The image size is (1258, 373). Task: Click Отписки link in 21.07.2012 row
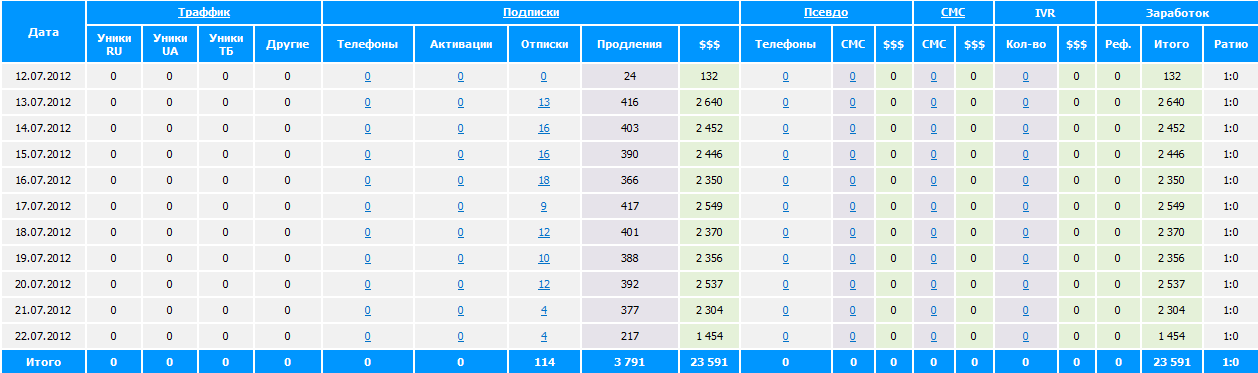(x=544, y=310)
